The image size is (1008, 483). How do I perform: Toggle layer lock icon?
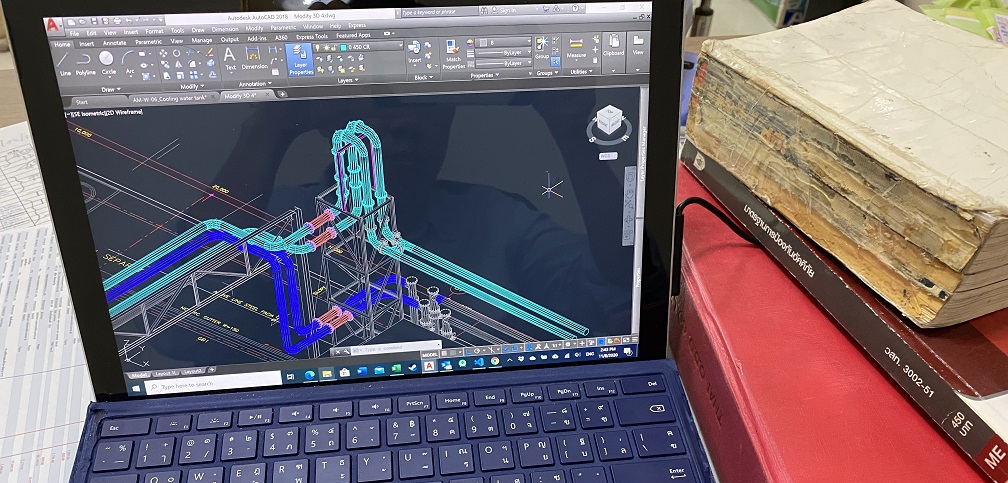click(x=335, y=48)
